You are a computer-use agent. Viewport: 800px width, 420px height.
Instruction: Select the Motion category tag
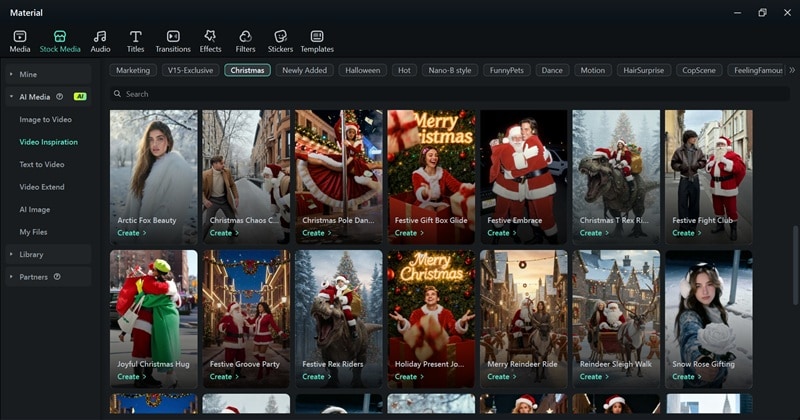tap(592, 70)
